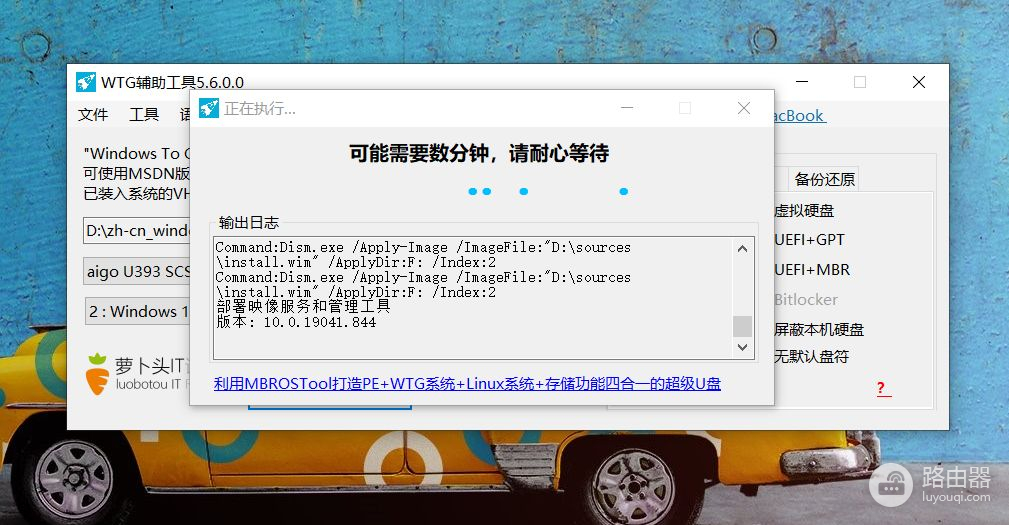Open the MBROSTool 四合一超级U盘 link
This screenshot has width=1009, height=525.
coord(467,383)
